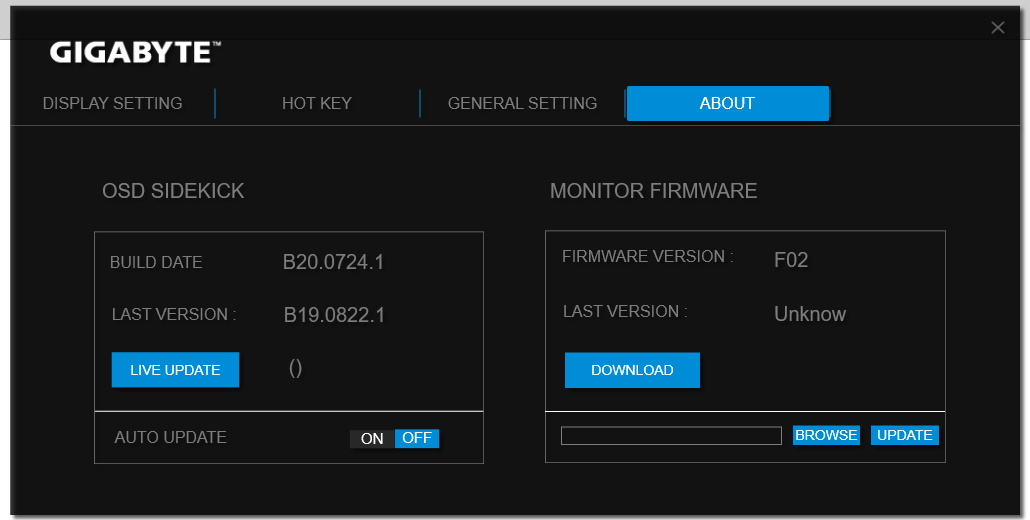1030x520 pixels.
Task: Set Auto Update to OFF
Action: click(417, 438)
